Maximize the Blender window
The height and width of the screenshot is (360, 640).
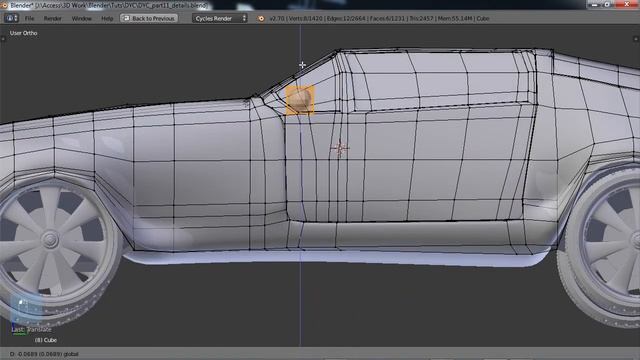click(608, 4)
